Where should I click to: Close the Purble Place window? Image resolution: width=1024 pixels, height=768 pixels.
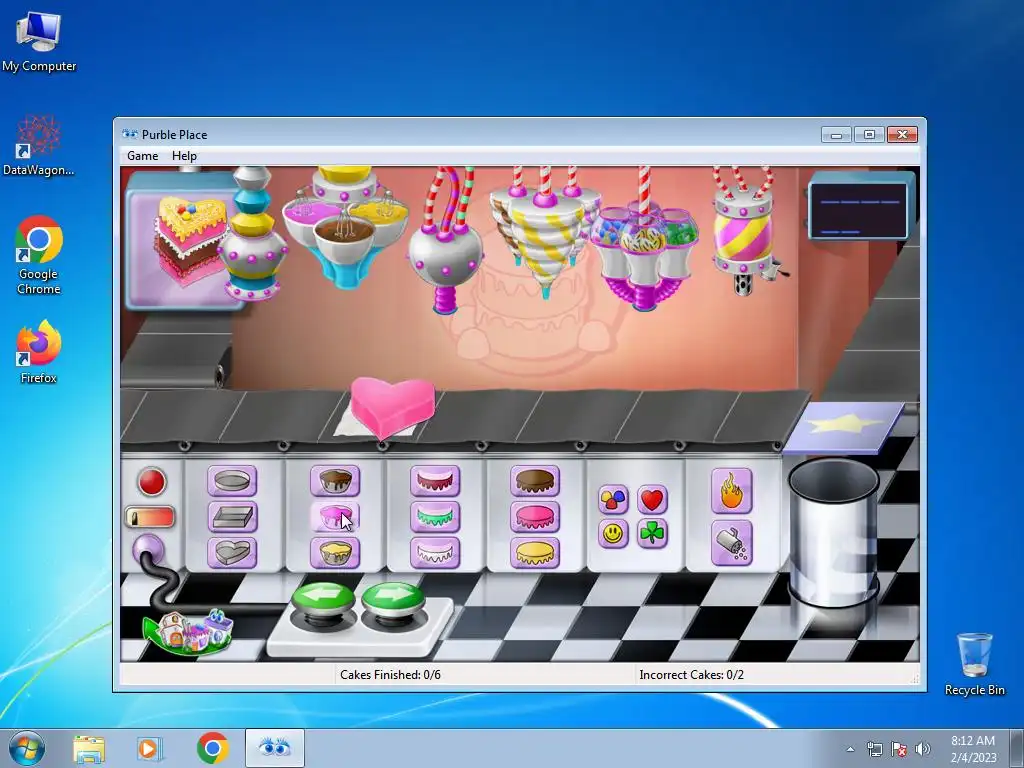click(x=902, y=135)
